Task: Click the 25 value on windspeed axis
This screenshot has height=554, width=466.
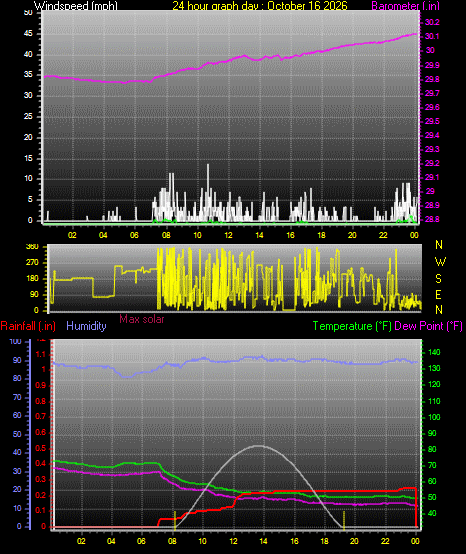Action: [28, 116]
